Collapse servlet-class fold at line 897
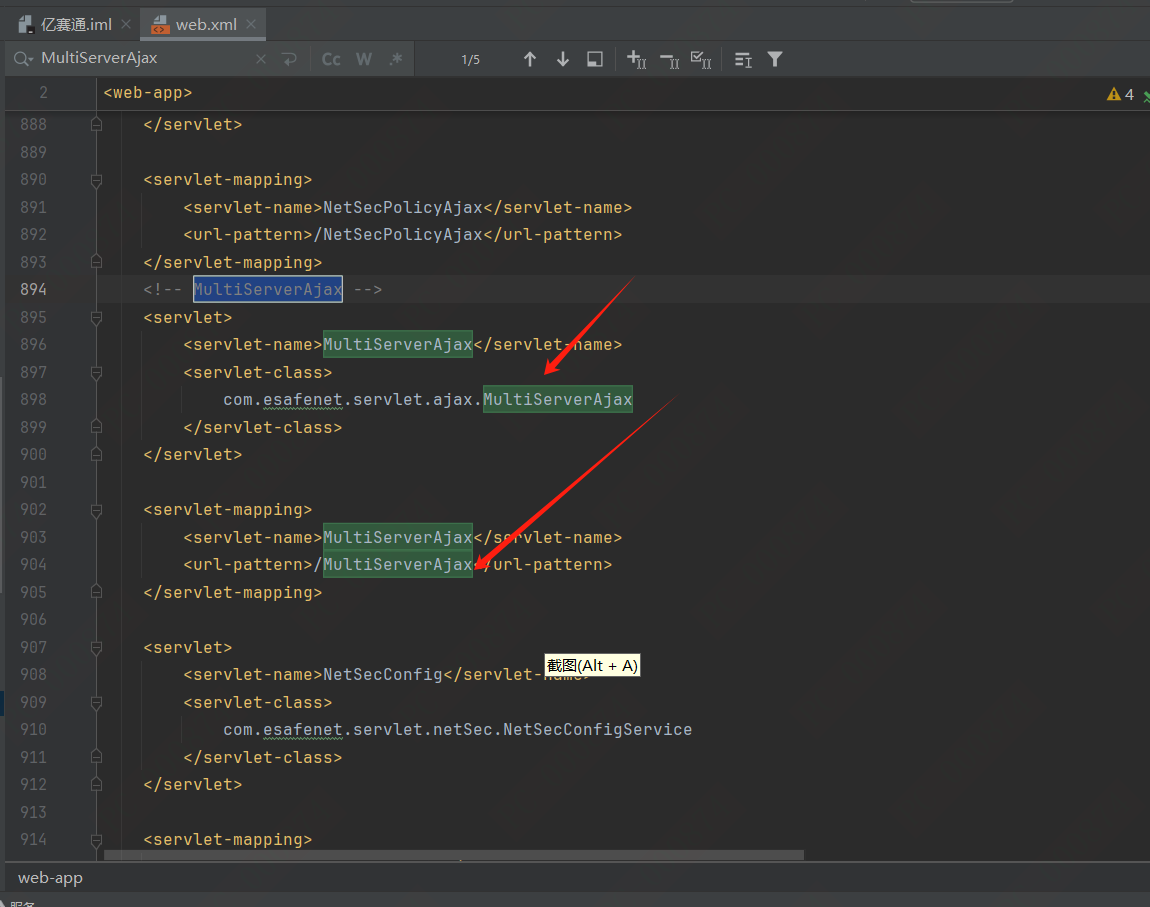Image resolution: width=1150 pixels, height=907 pixels. 96,372
